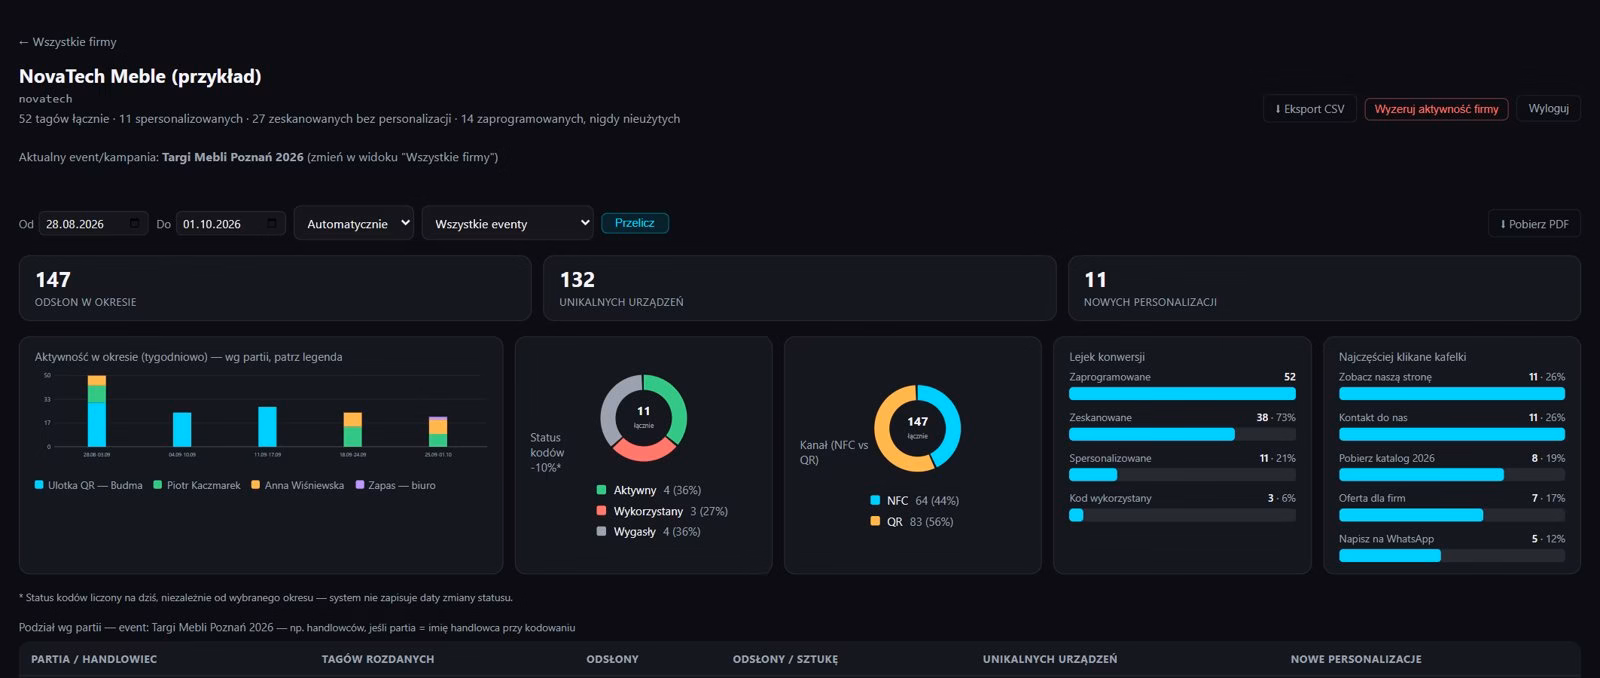Click the orange Anna Wiśniewska legend swatch
The image size is (1600, 678).
[255, 485]
